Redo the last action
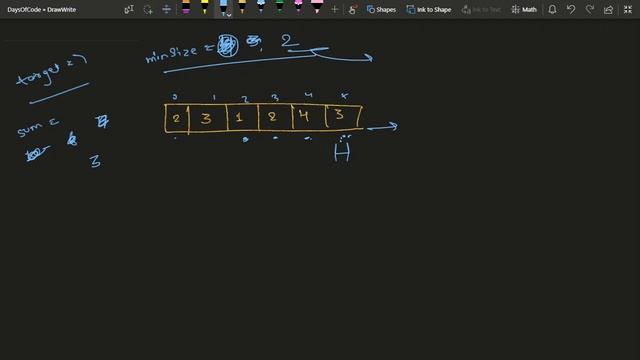This screenshot has height=360, width=640. [590, 9]
